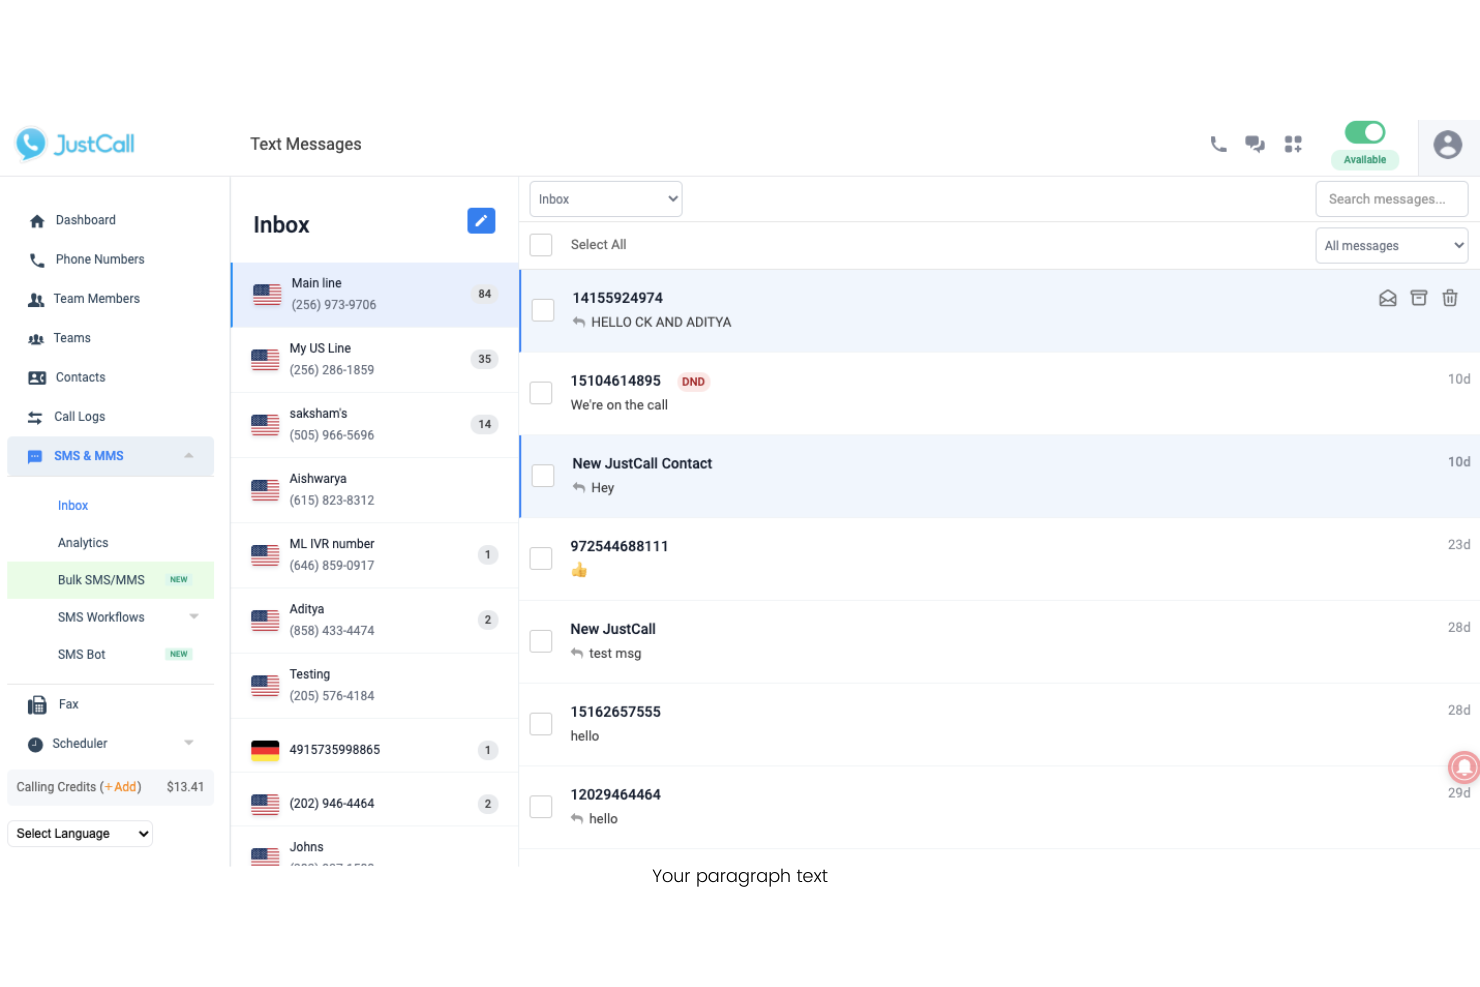Click the chat bubbles icon in header

click(1255, 144)
